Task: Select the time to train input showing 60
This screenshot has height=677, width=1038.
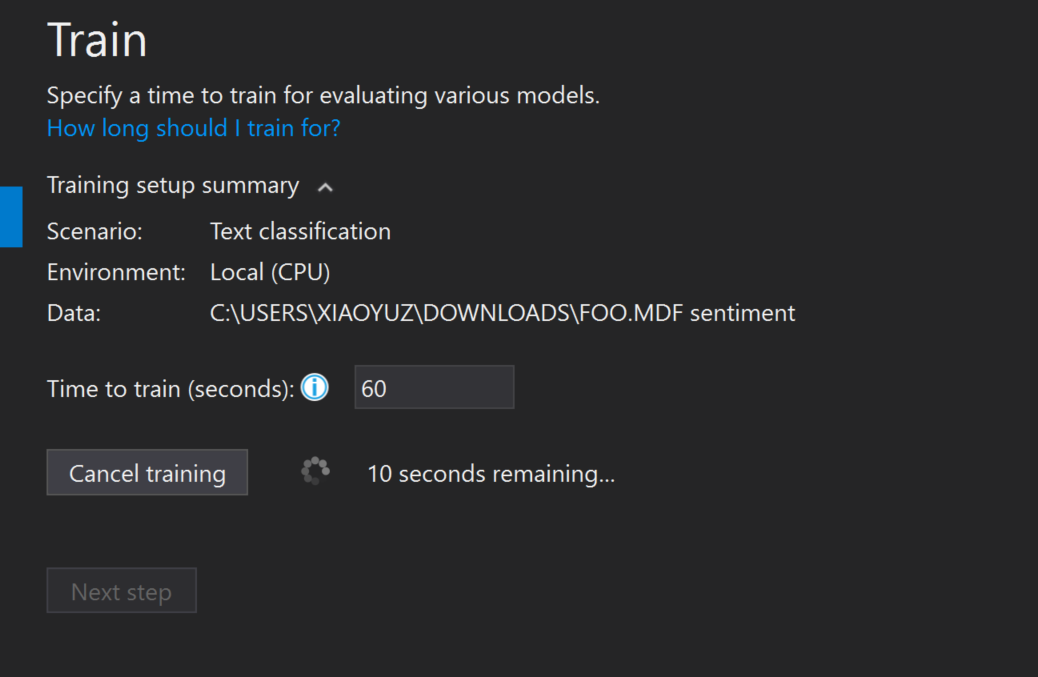Action: 433,387
